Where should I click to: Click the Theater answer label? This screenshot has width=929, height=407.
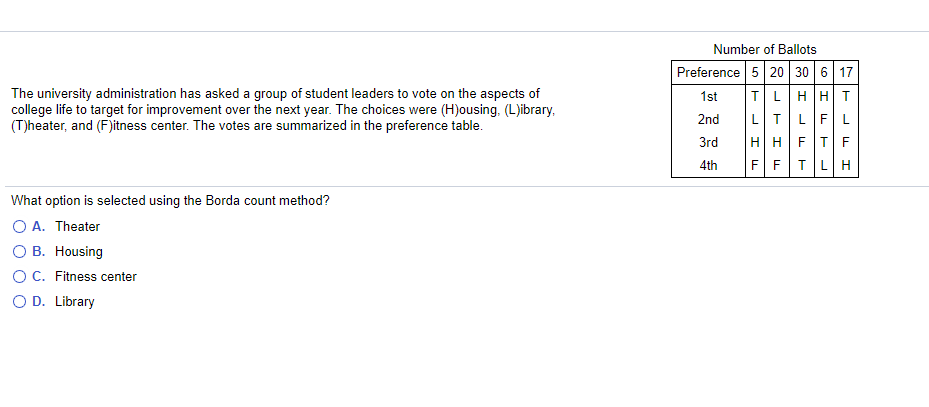[x=78, y=226]
